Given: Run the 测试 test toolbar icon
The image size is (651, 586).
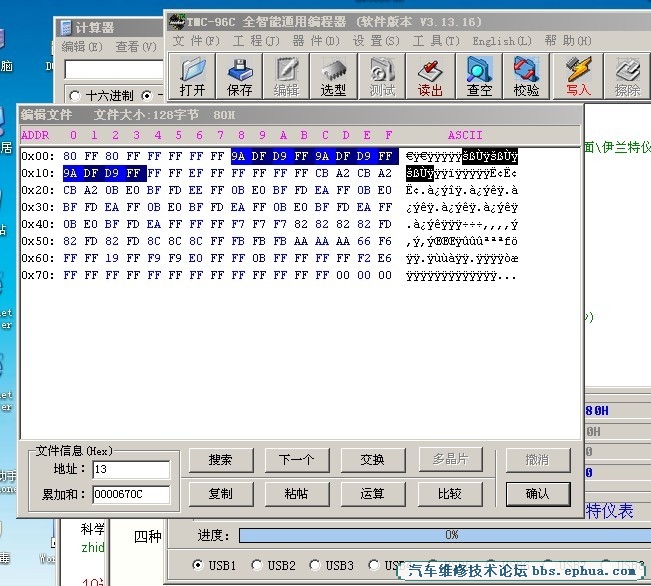Looking at the screenshot, I should [x=382, y=76].
